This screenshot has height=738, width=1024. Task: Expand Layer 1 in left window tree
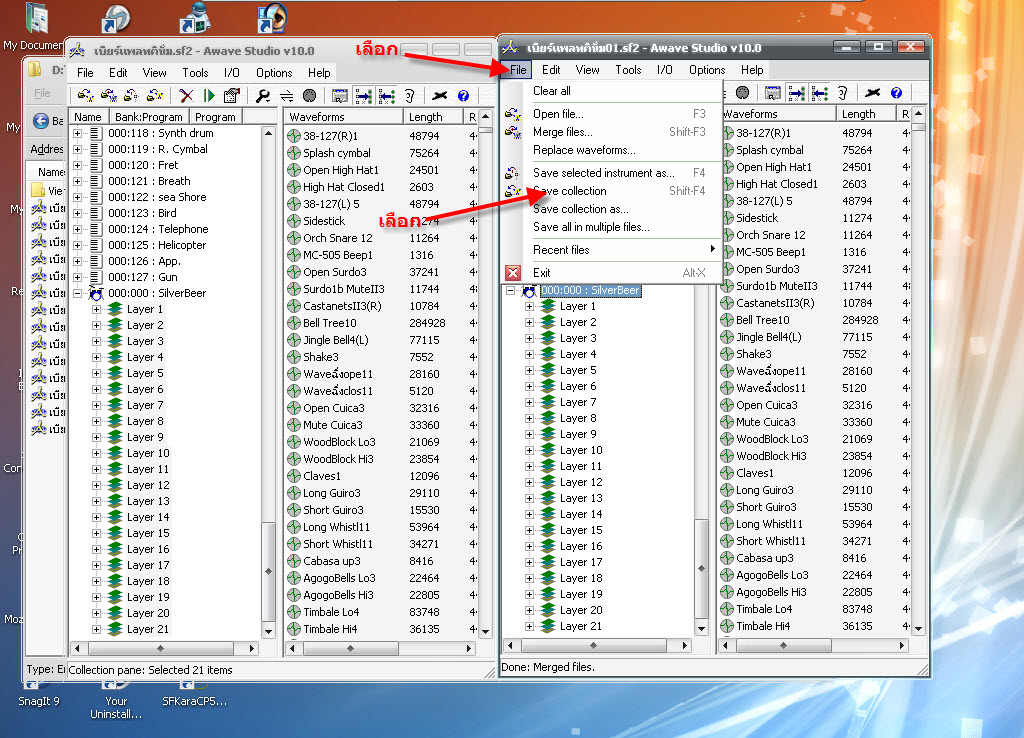coord(97,310)
